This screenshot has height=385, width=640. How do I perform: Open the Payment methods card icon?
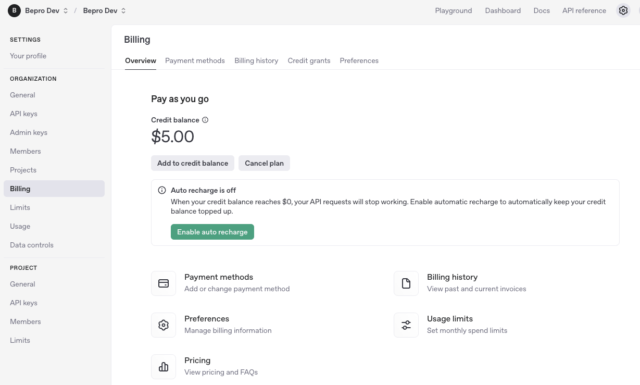163,283
